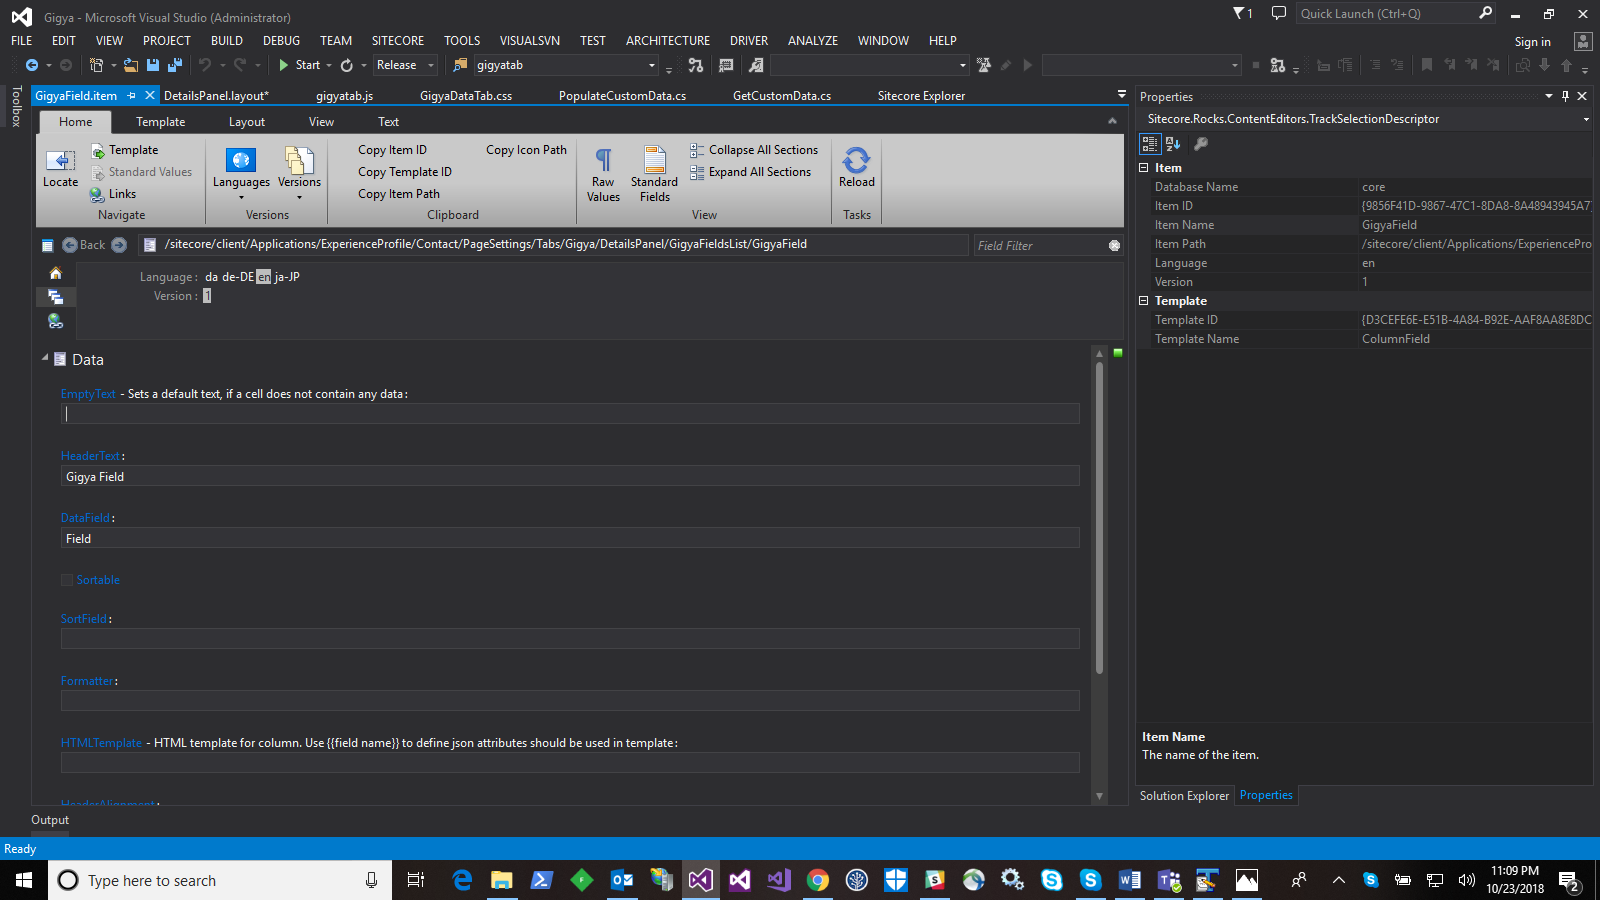Select ja-JP language
This screenshot has height=900, width=1600.
tap(287, 277)
